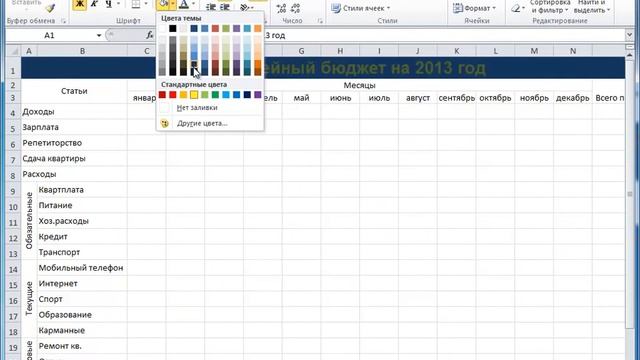
Task: Select Нет заливки menu option
Action: (x=210, y=108)
